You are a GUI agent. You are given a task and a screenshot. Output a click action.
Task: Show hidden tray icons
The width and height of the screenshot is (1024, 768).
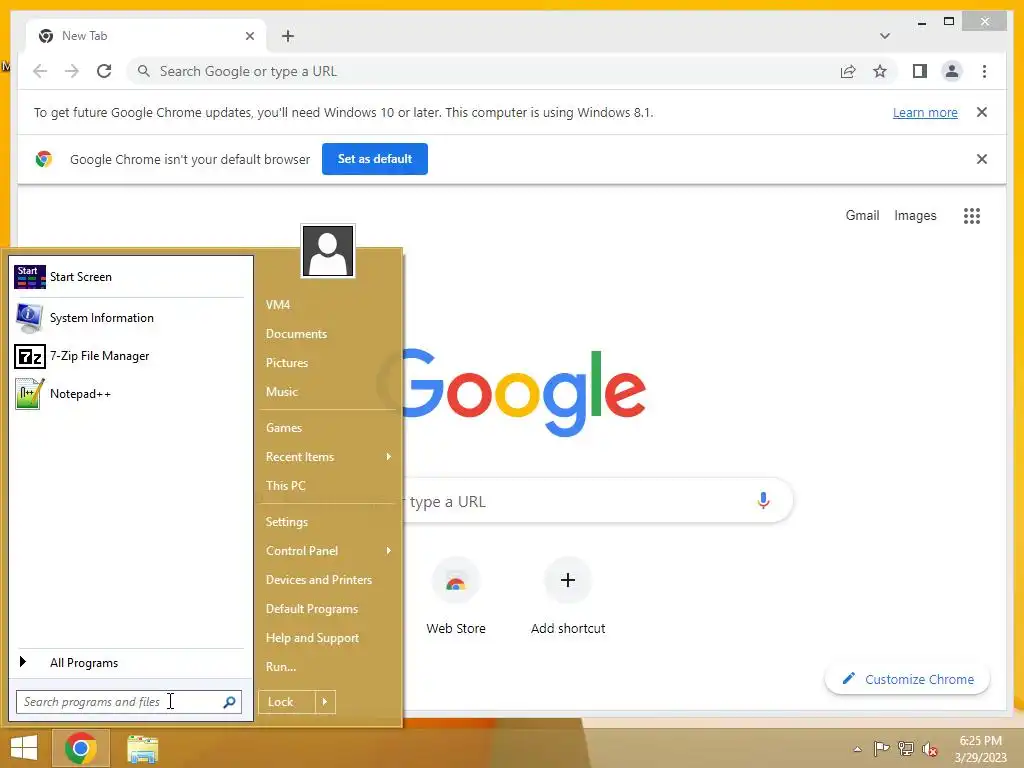tap(857, 749)
